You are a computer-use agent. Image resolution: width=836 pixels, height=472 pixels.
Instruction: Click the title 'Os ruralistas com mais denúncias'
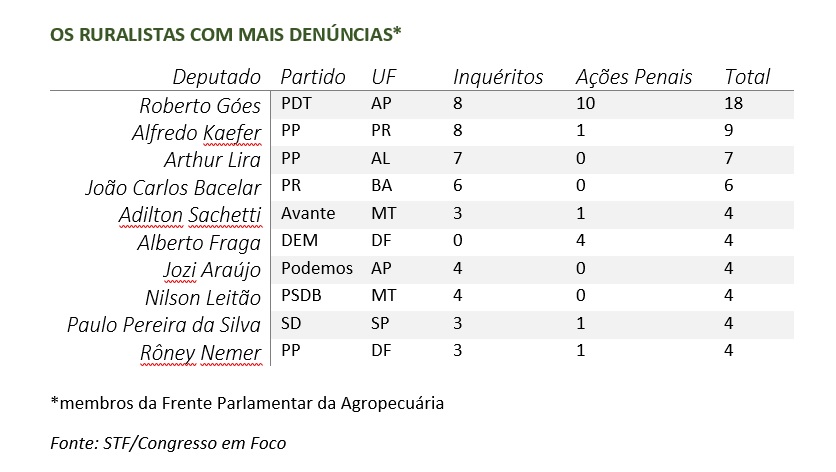[226, 35]
